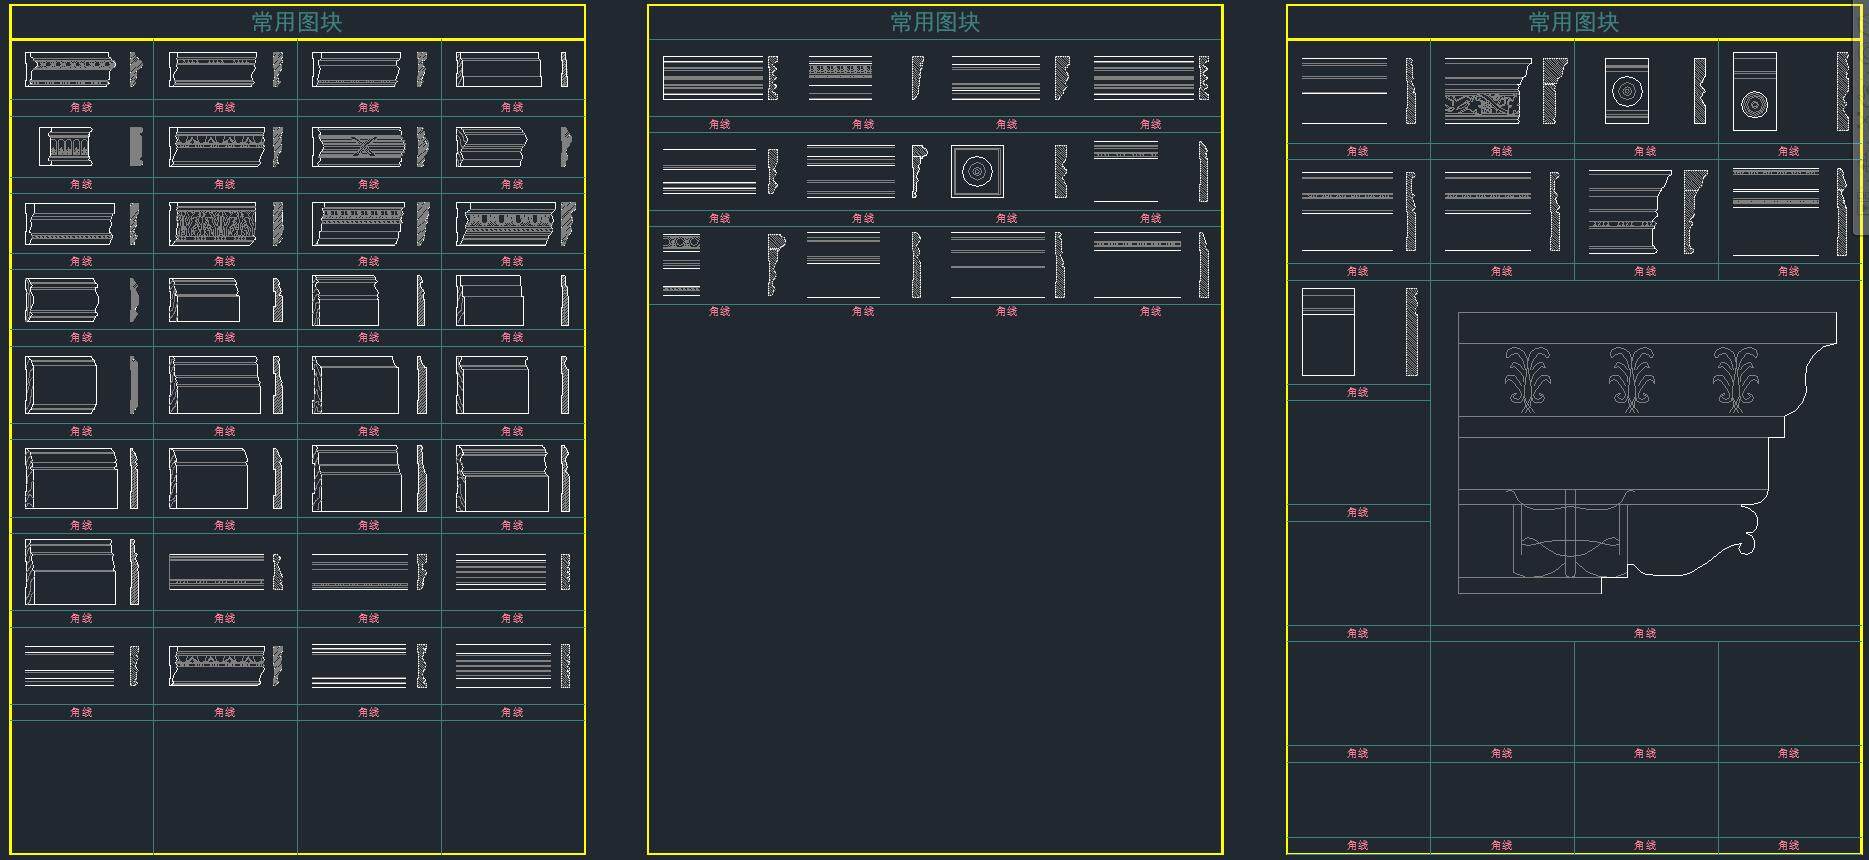The height and width of the screenshot is (860, 1869).
Task: Click the 常用图块 title of the middle sheet
Action: (935, 22)
